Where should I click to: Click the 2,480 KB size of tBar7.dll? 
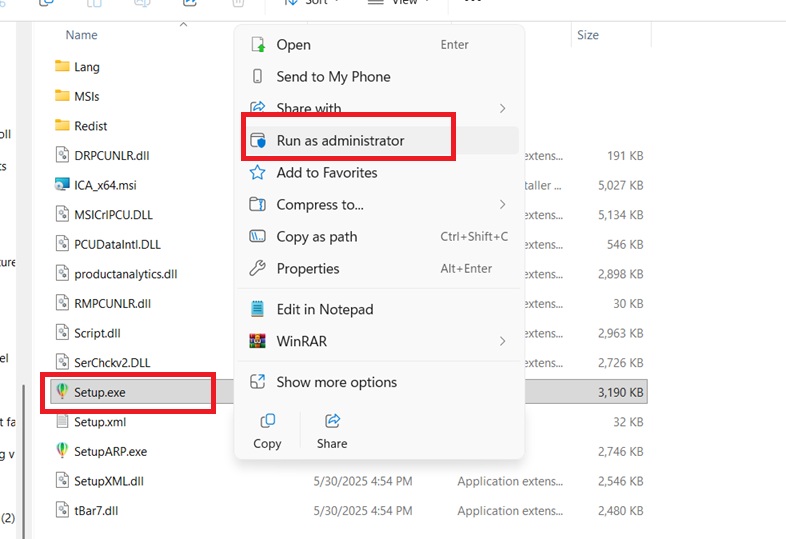[x=621, y=510]
